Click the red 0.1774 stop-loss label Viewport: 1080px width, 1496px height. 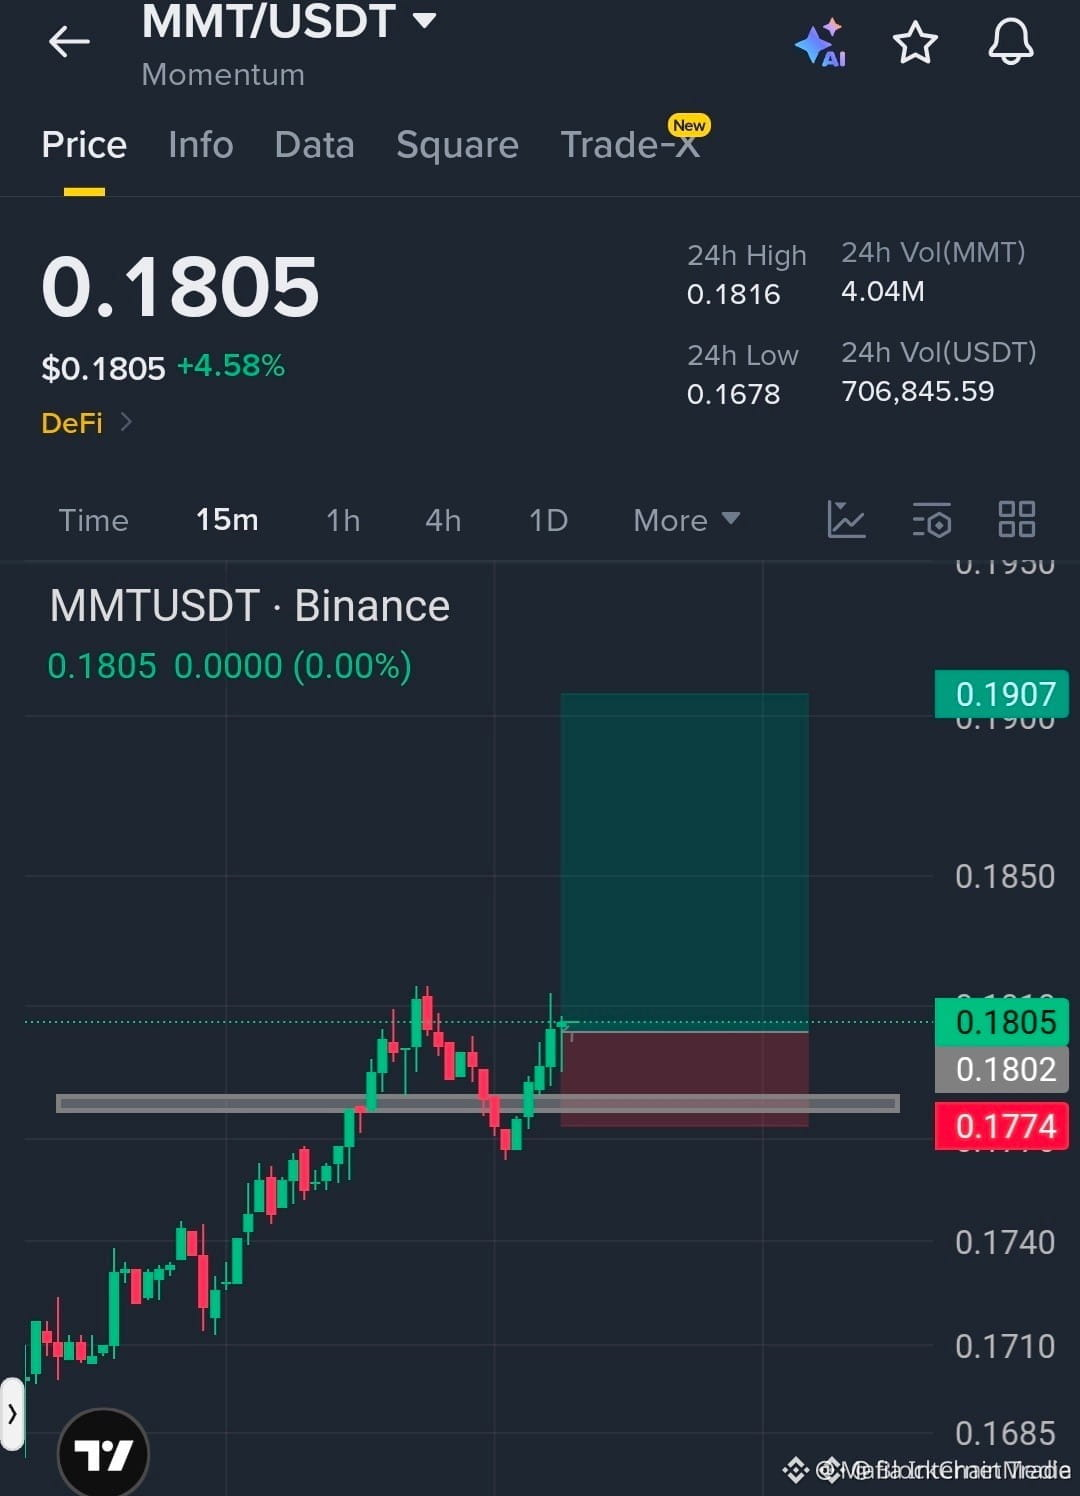(1002, 1127)
